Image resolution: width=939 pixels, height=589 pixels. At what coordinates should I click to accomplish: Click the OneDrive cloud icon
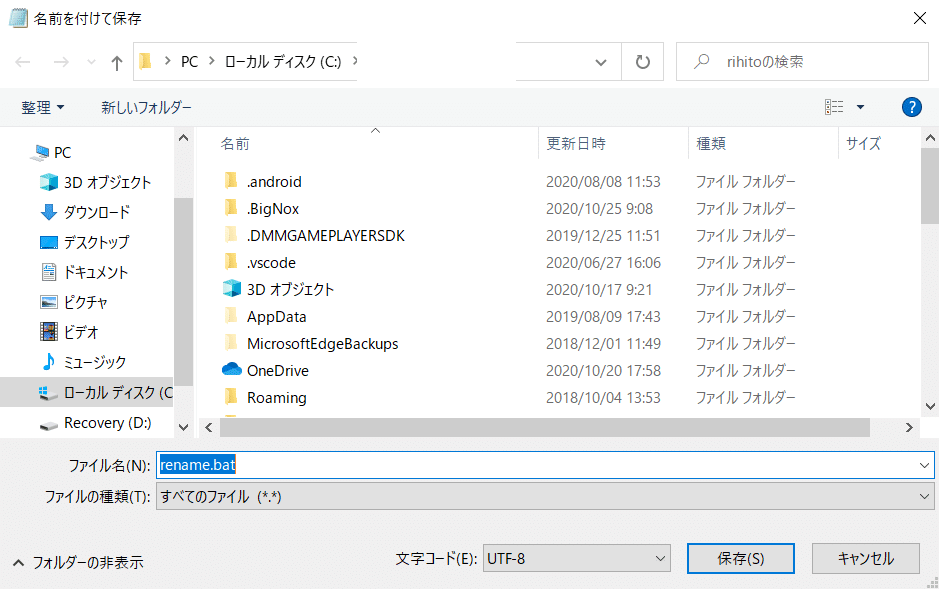[232, 370]
